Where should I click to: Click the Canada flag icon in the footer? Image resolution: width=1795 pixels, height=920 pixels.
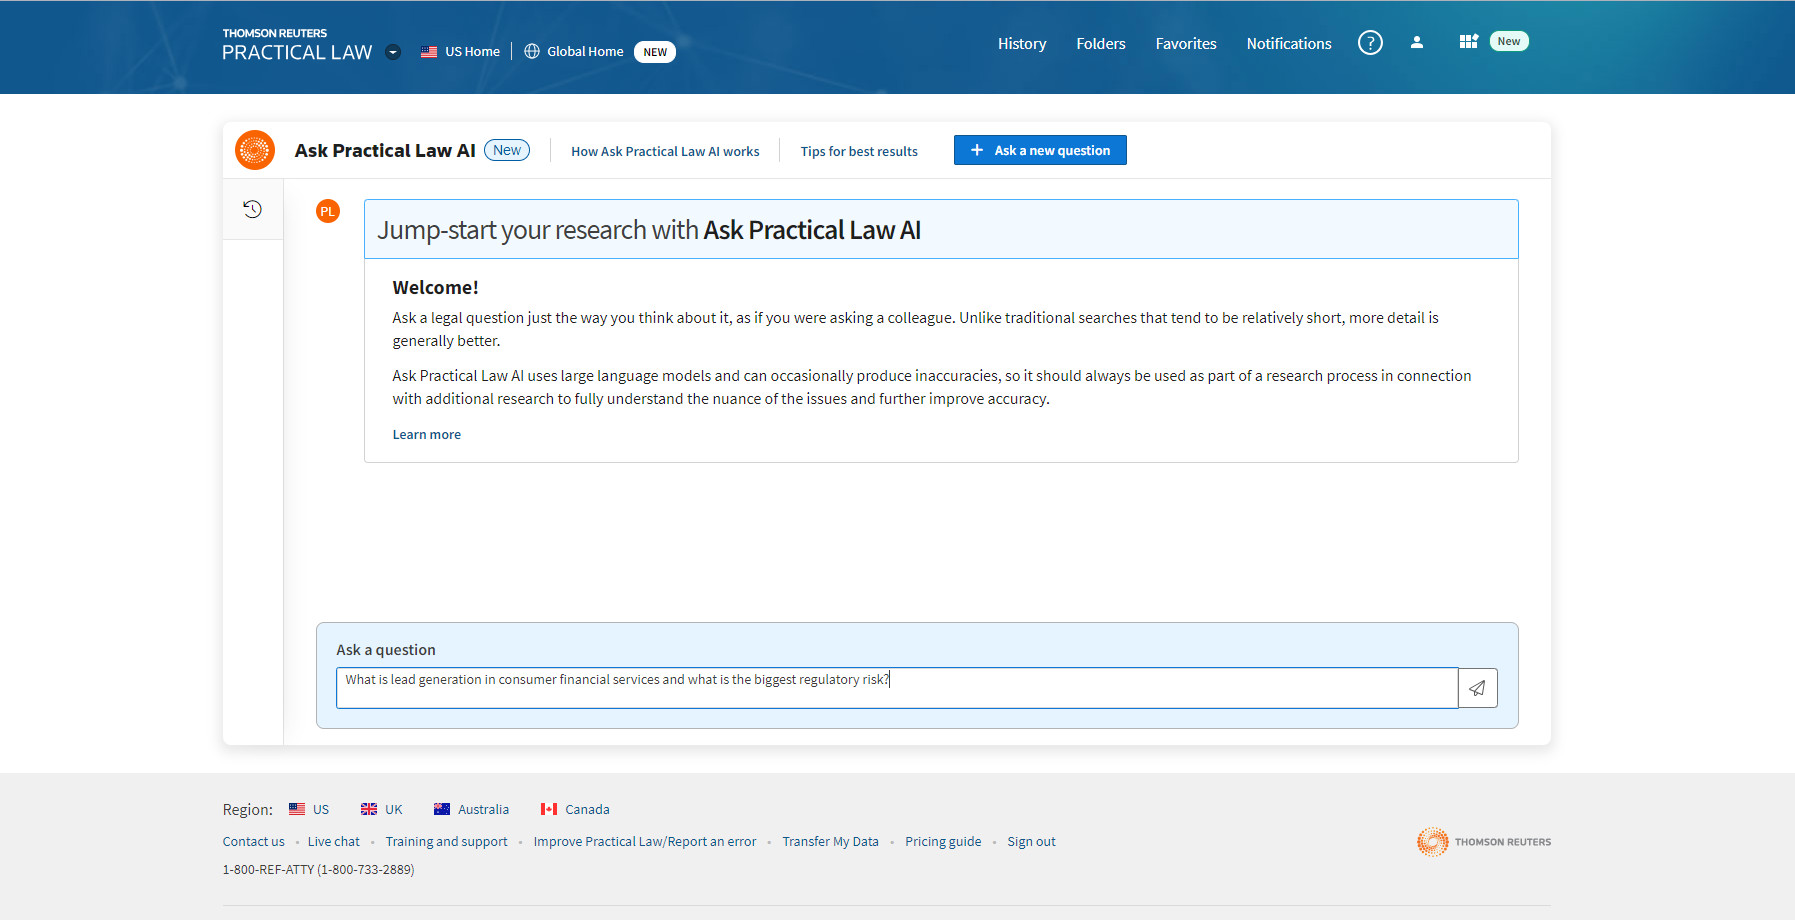tap(549, 809)
